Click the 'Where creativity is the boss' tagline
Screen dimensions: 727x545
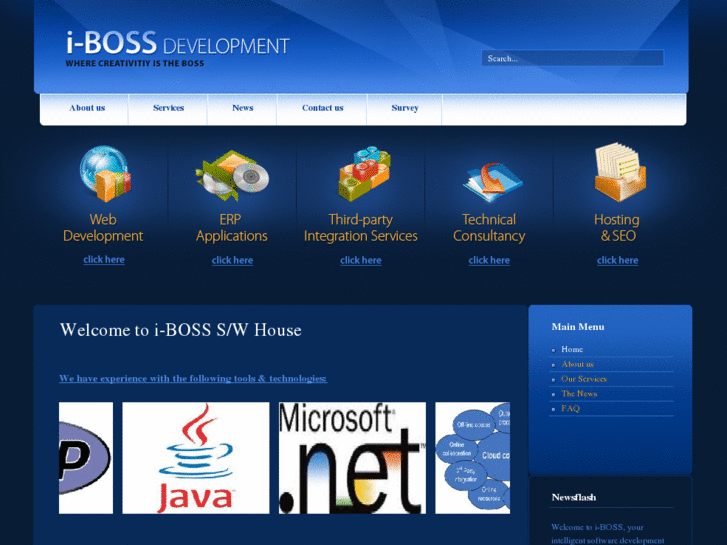pyautogui.click(x=135, y=64)
